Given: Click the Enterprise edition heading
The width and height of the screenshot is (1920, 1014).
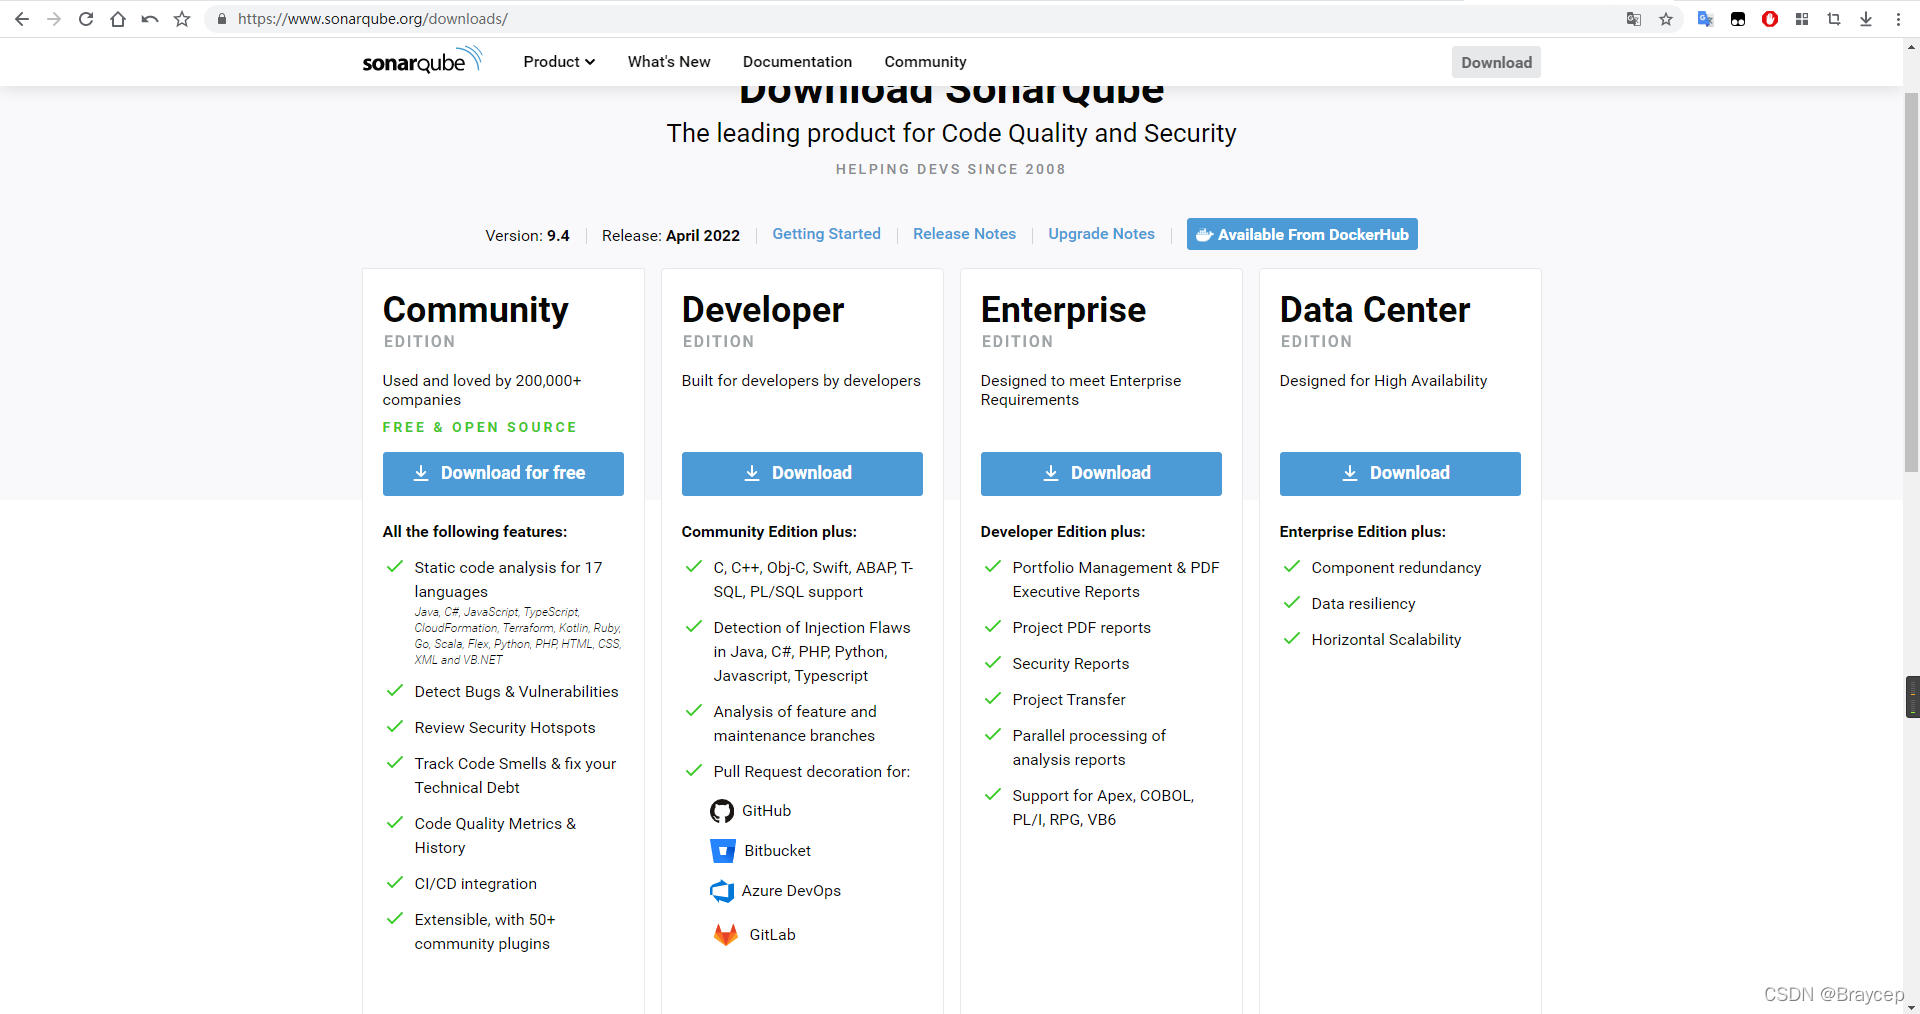Looking at the screenshot, I should (1063, 310).
